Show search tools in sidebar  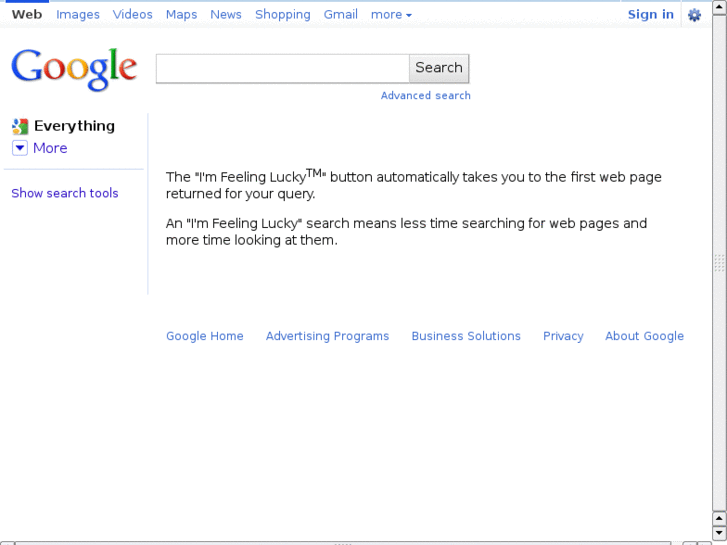coord(65,193)
